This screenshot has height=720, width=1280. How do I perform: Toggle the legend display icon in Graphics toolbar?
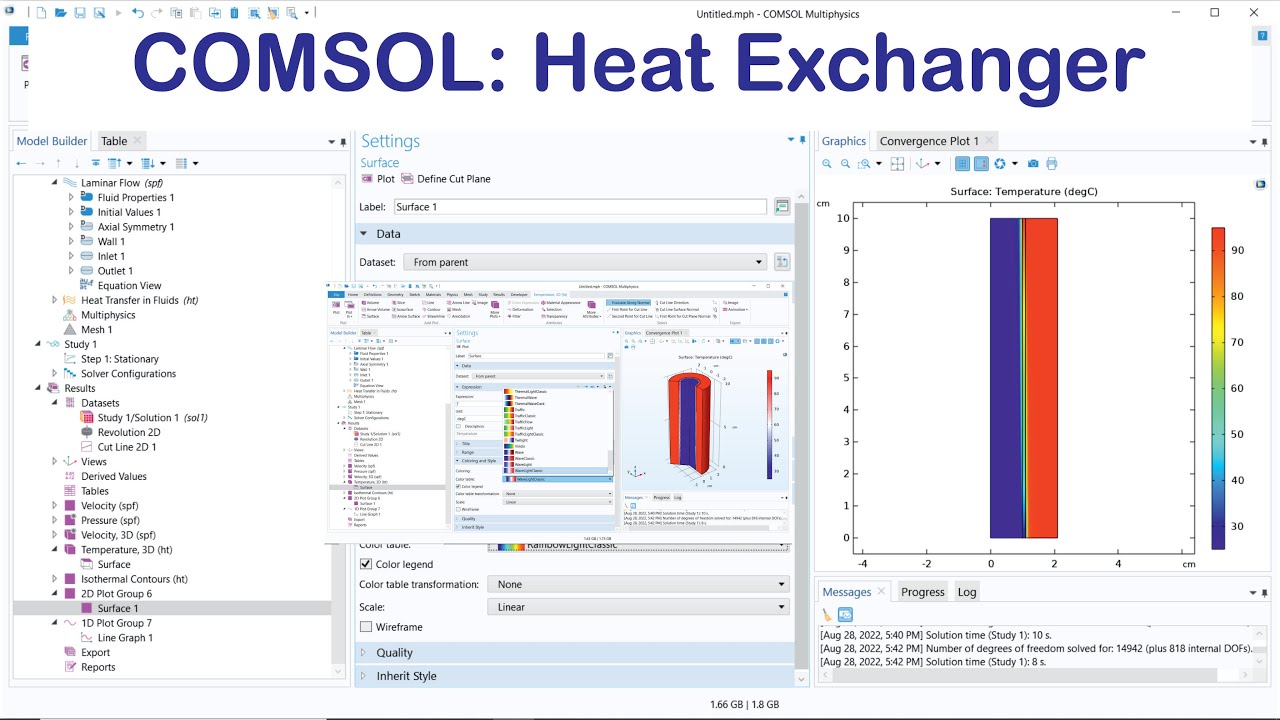[982, 164]
